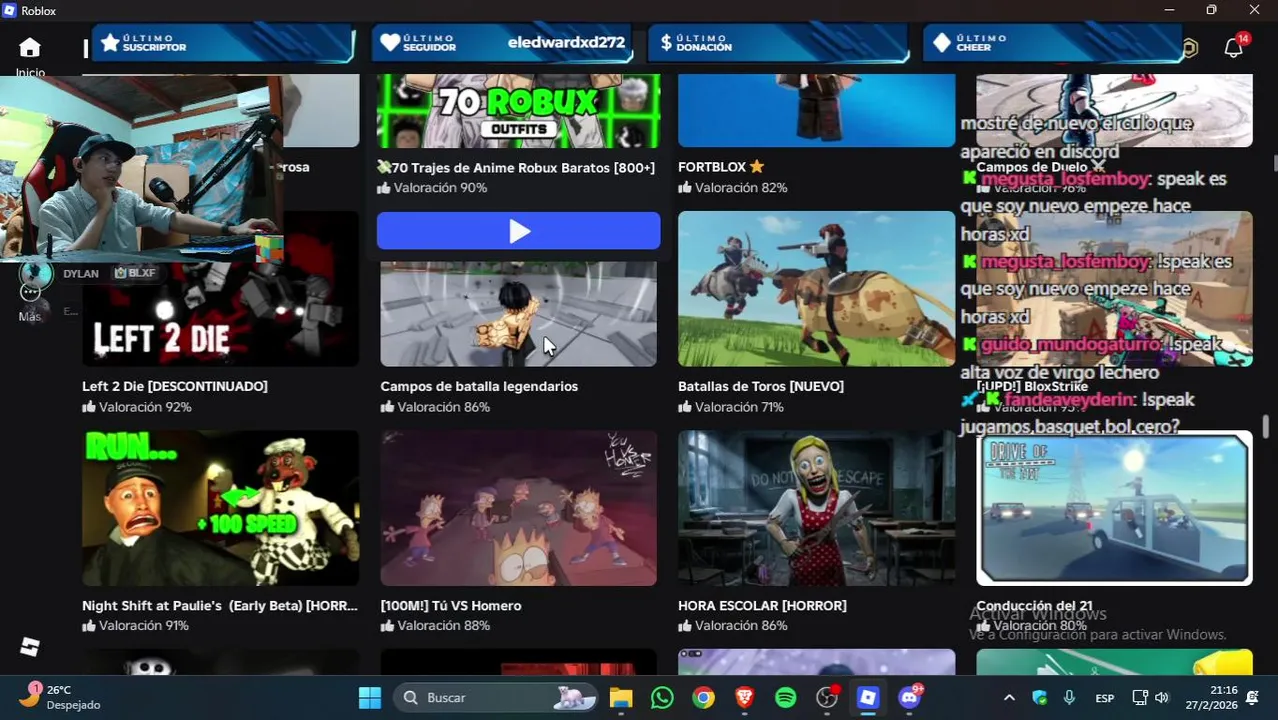
Task: Open Google Chrome in the taskbar
Action: [x=703, y=698]
